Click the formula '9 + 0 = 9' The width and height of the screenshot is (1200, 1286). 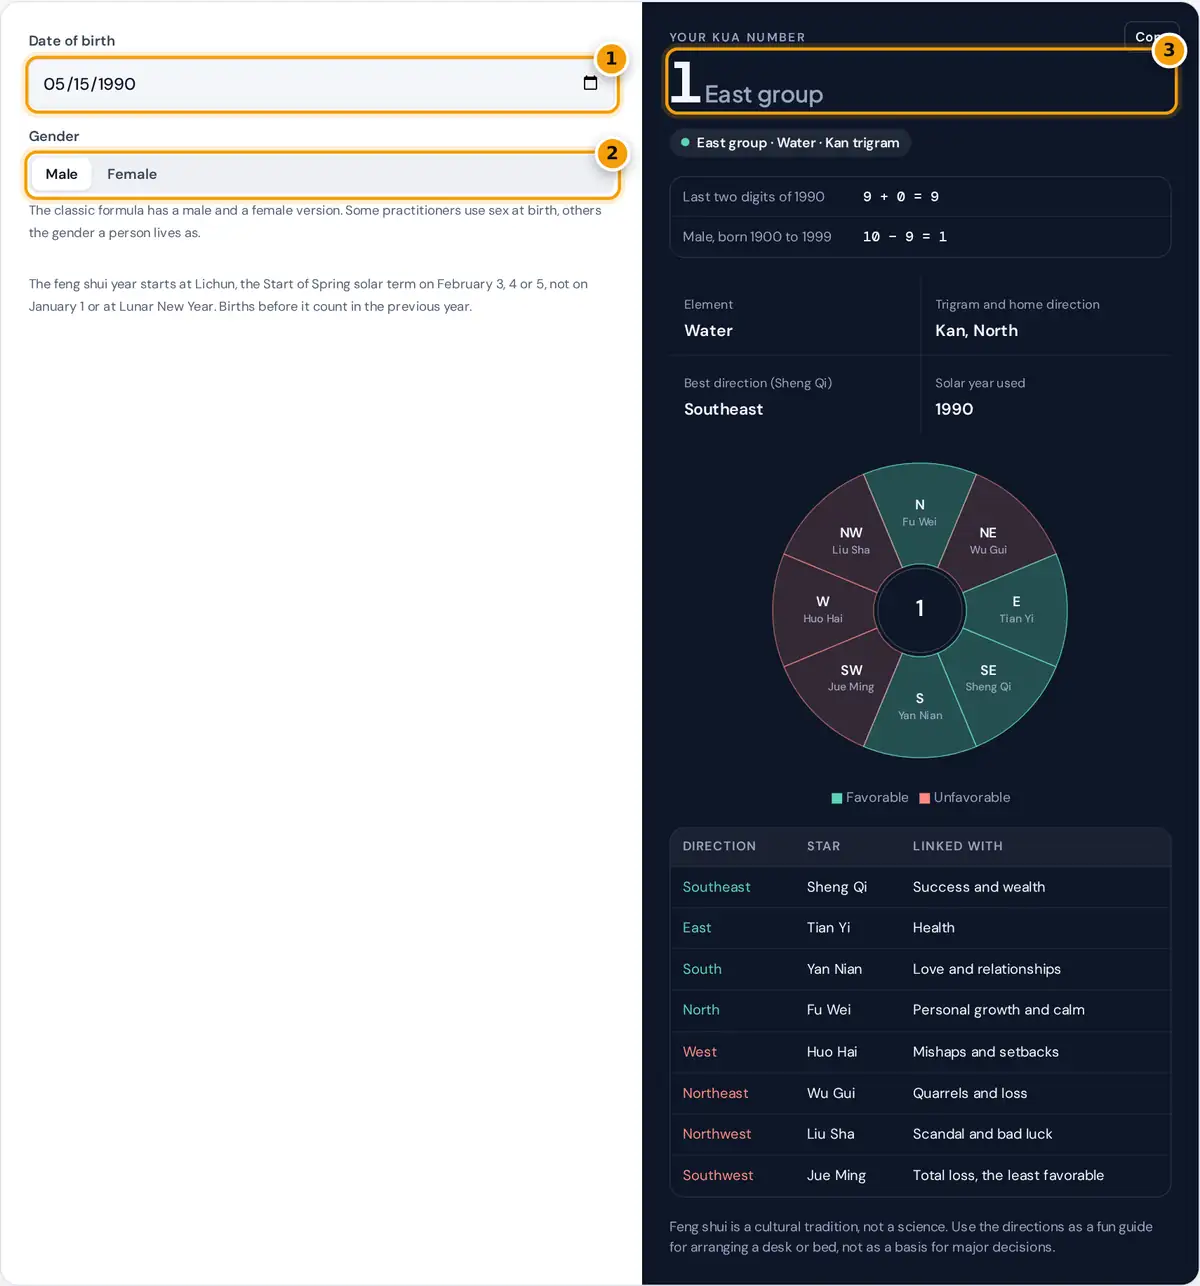(x=901, y=197)
